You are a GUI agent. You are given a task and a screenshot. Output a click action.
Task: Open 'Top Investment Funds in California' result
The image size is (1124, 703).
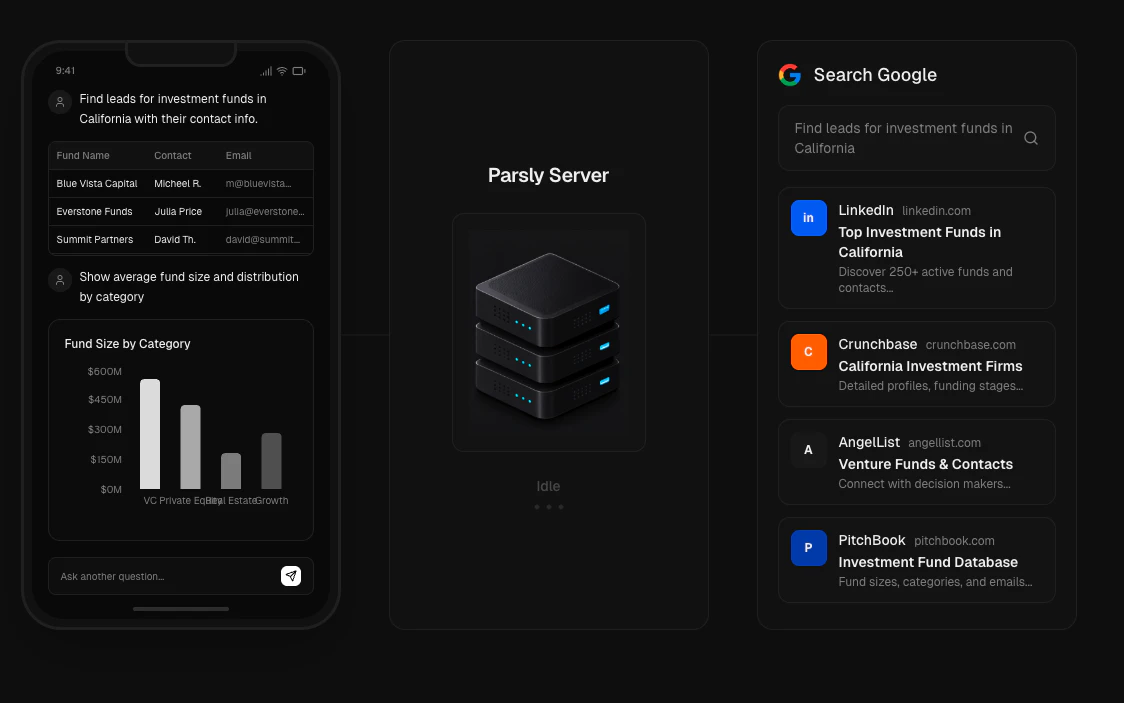click(x=919, y=242)
